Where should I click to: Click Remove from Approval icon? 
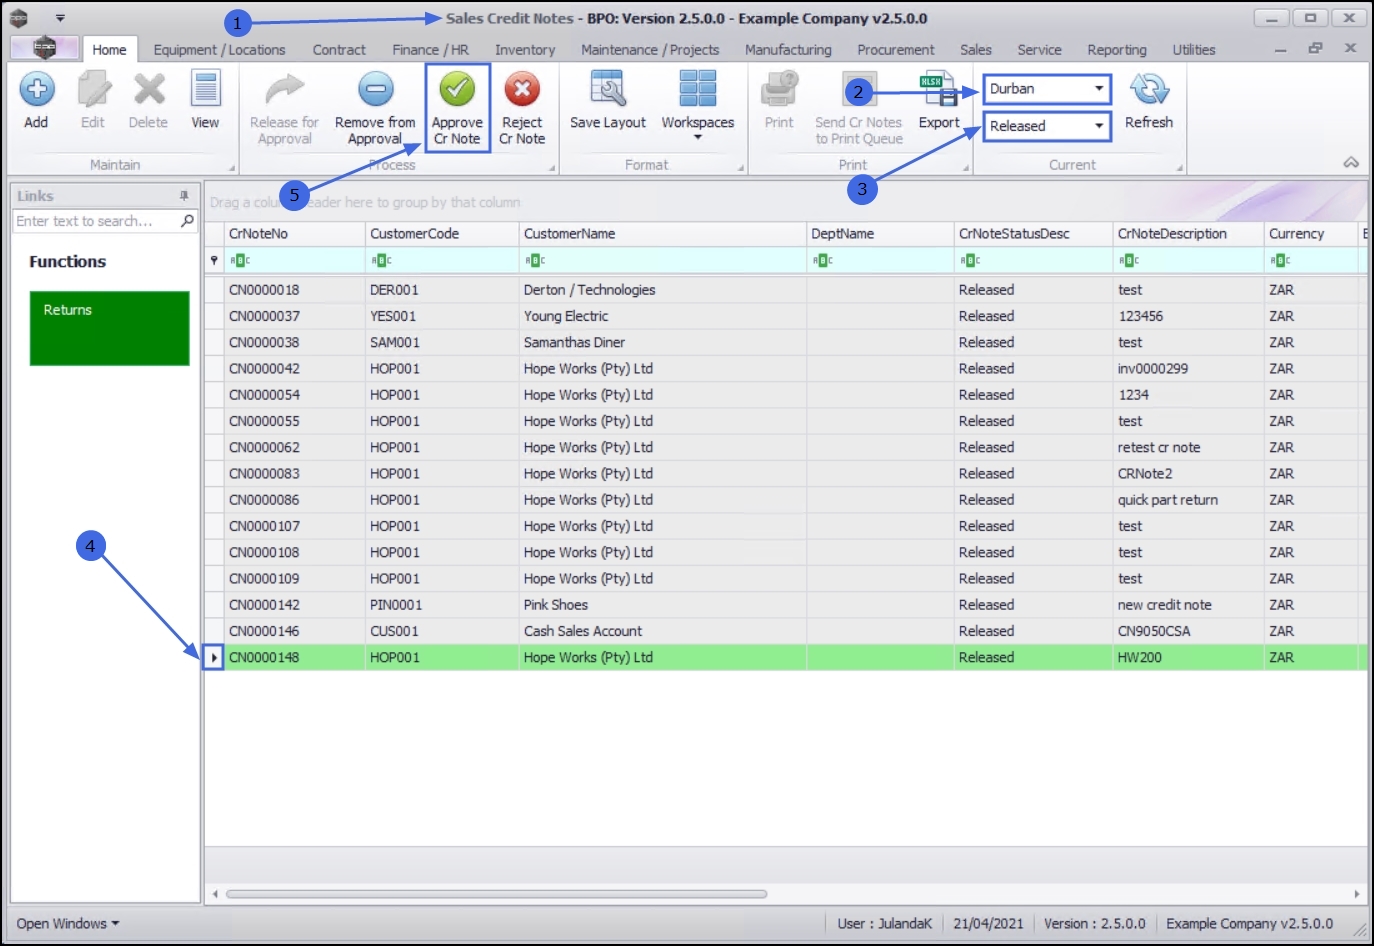[376, 90]
